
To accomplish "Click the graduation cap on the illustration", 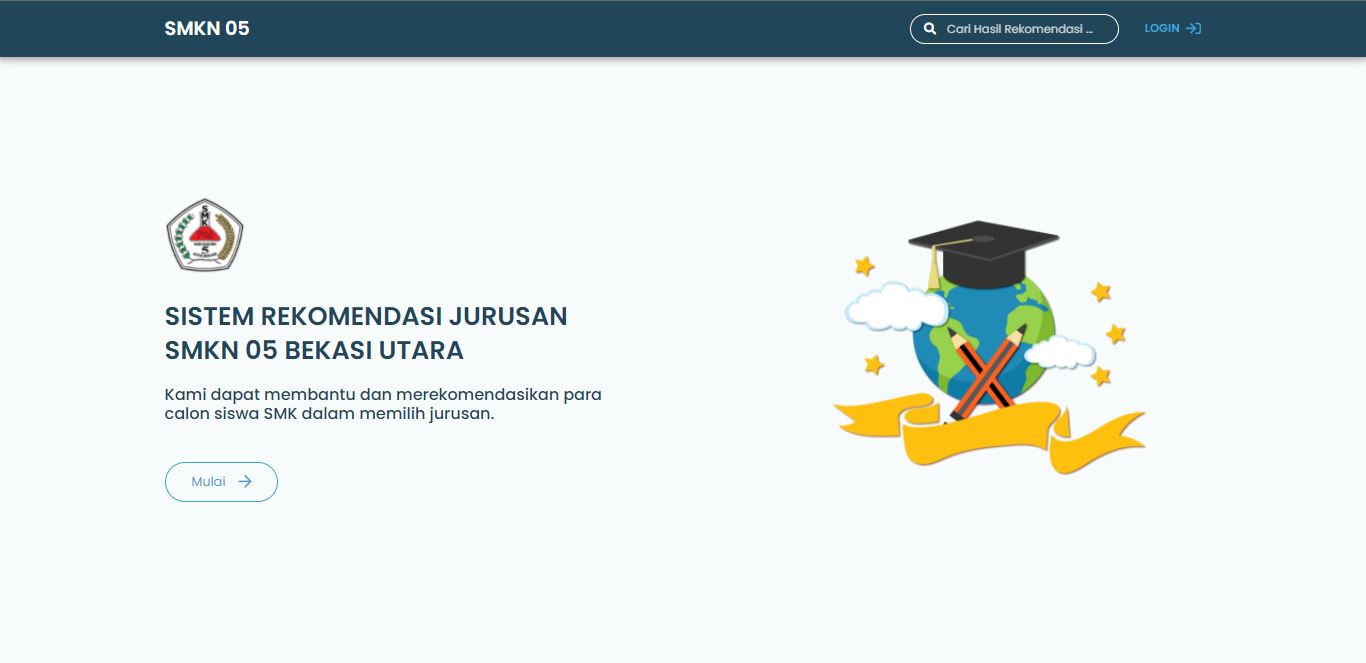I will [x=985, y=250].
